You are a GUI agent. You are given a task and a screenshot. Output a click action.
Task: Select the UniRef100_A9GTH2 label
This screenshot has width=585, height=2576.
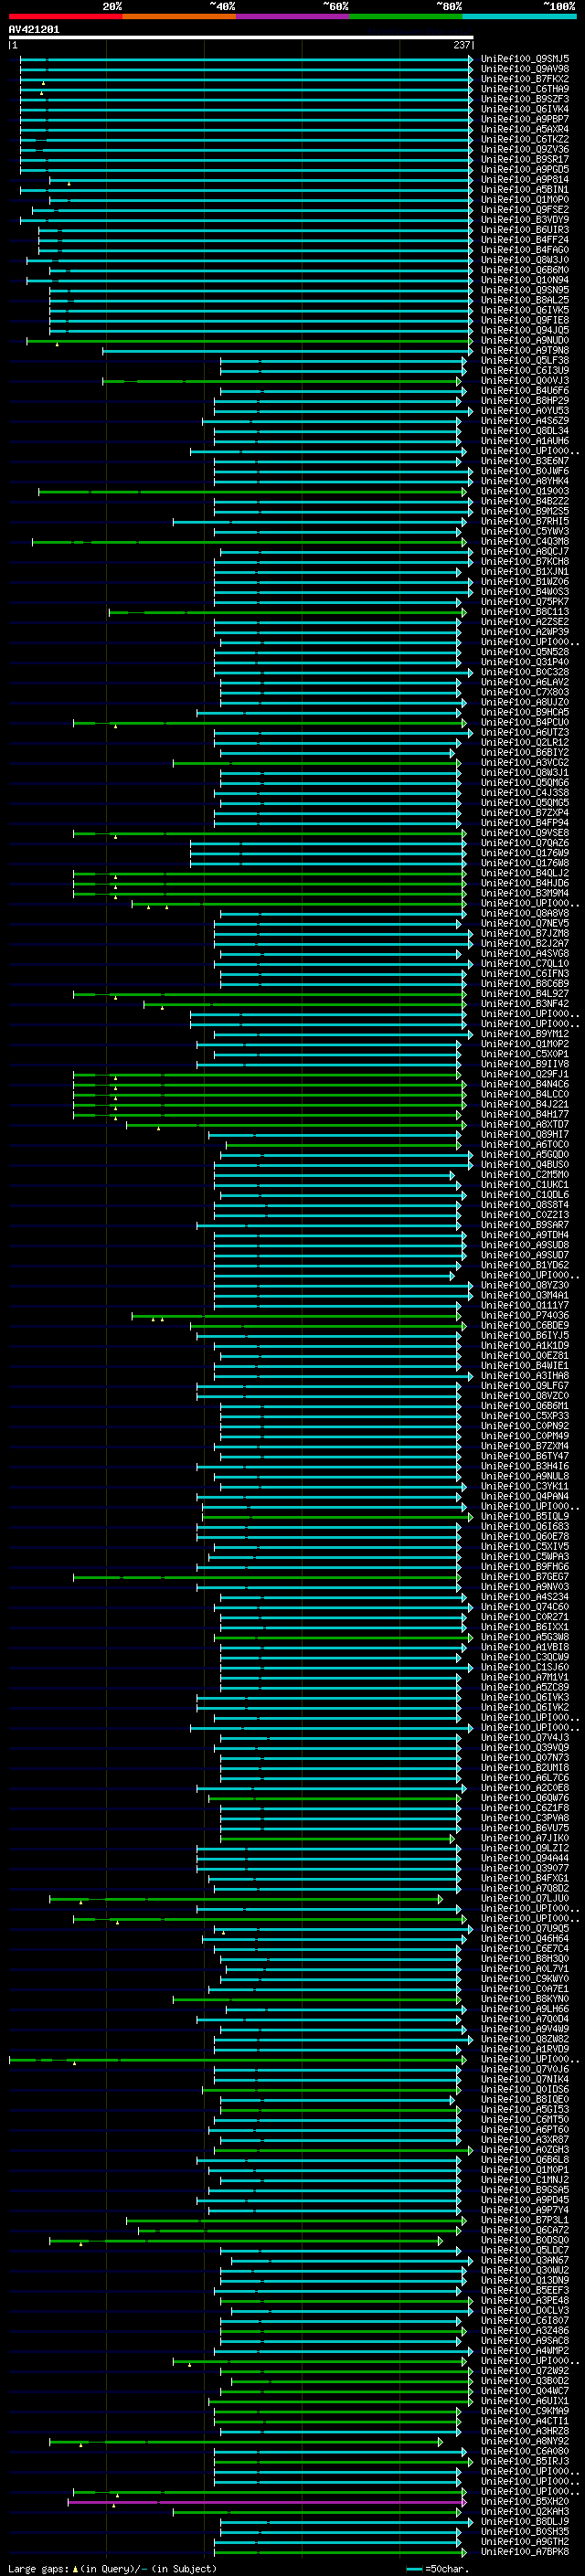click(x=525, y=2541)
